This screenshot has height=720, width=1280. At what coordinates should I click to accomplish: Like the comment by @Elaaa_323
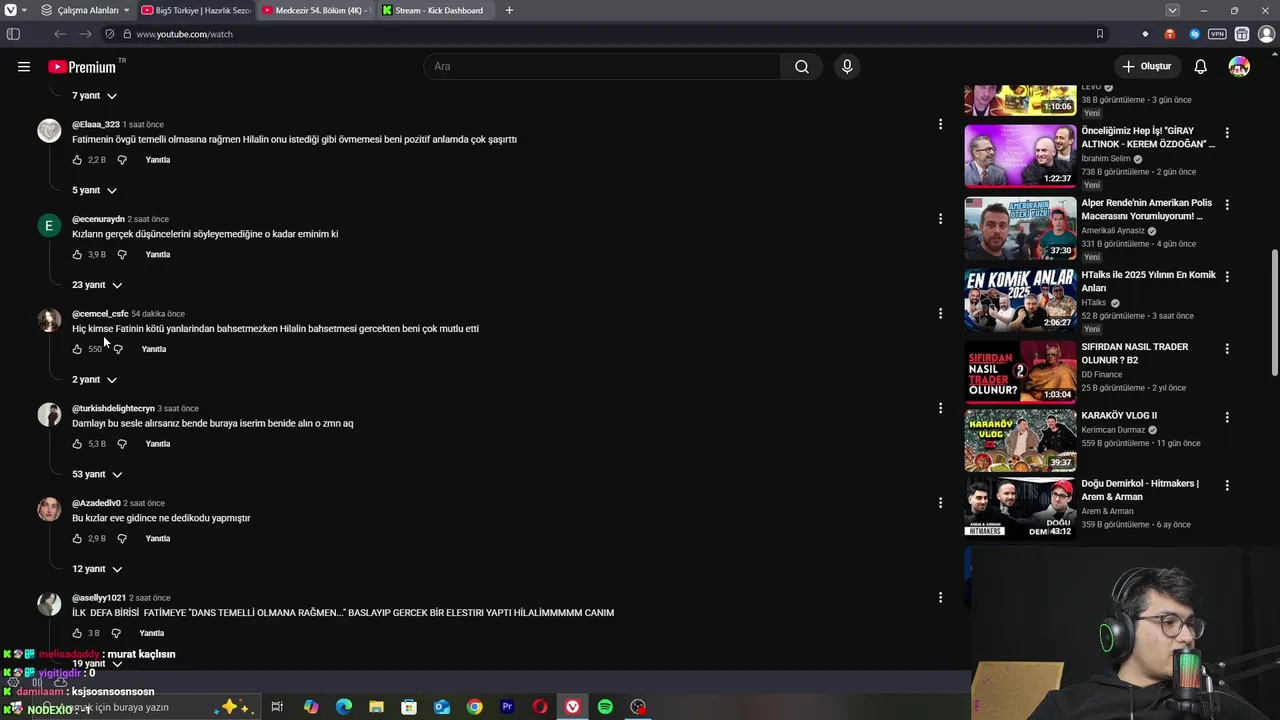tap(77, 160)
